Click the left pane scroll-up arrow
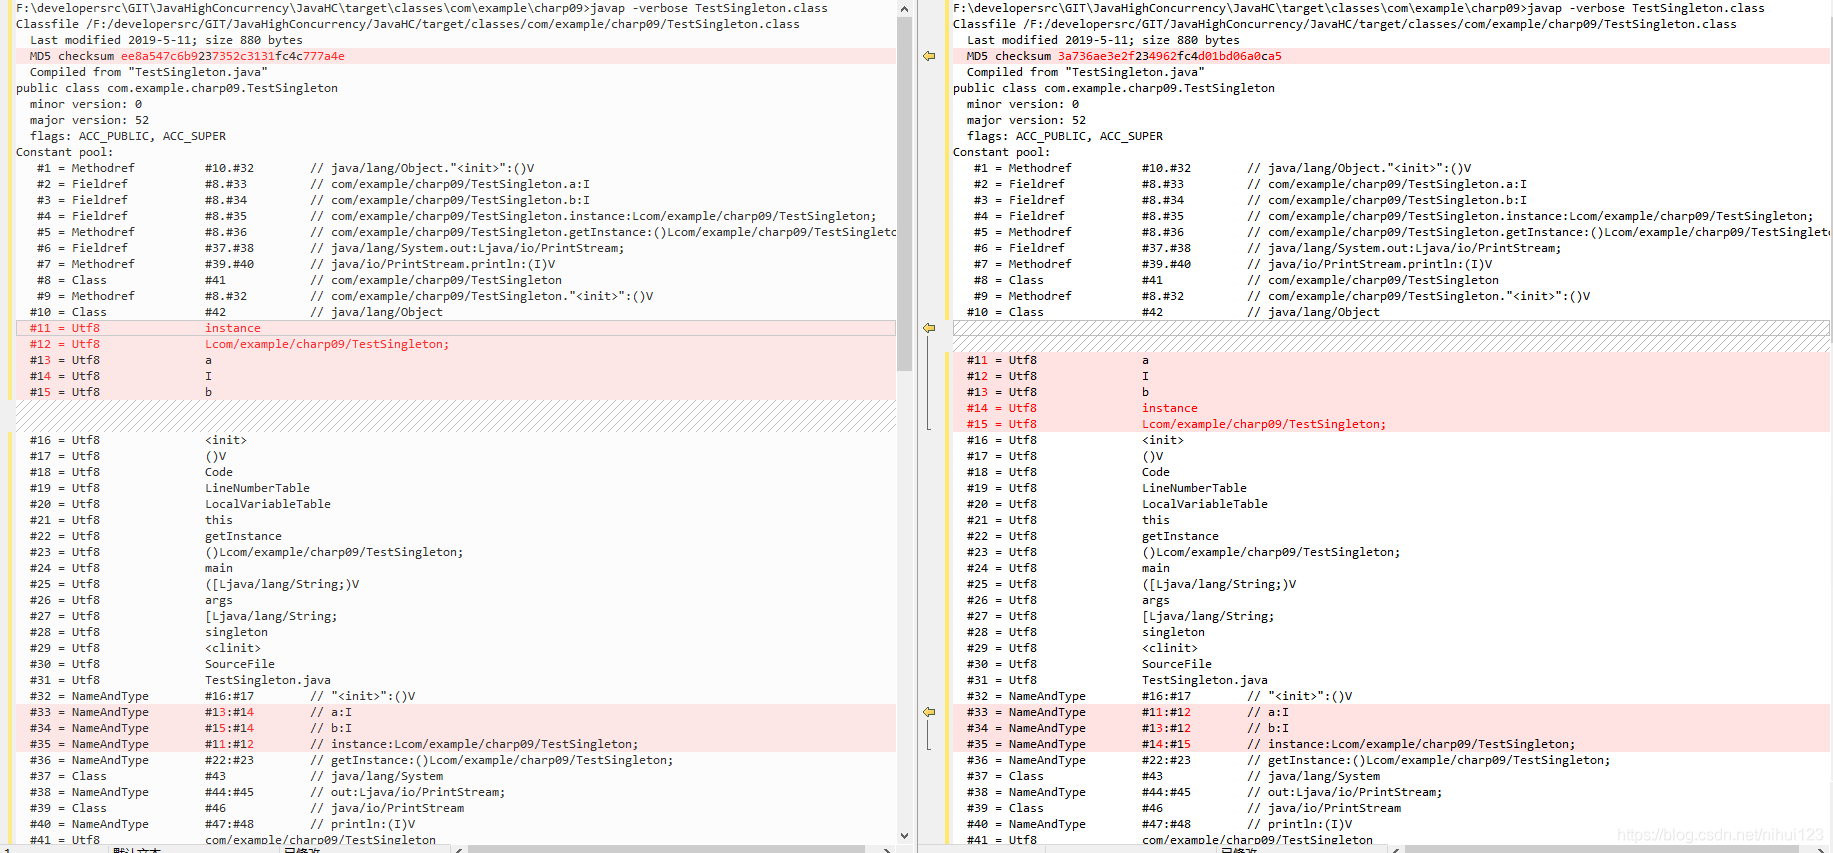Screen dimensions: 1833x853 pyautogui.click(x=904, y=9)
